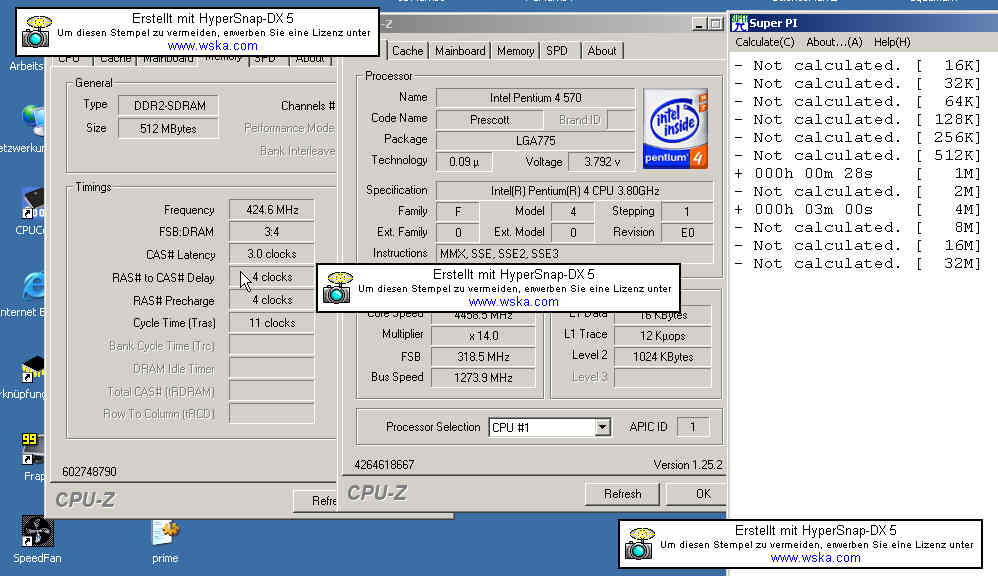Viewport: 998px width, 576px height.
Task: Click the empty Brand ID field
Action: point(621,120)
